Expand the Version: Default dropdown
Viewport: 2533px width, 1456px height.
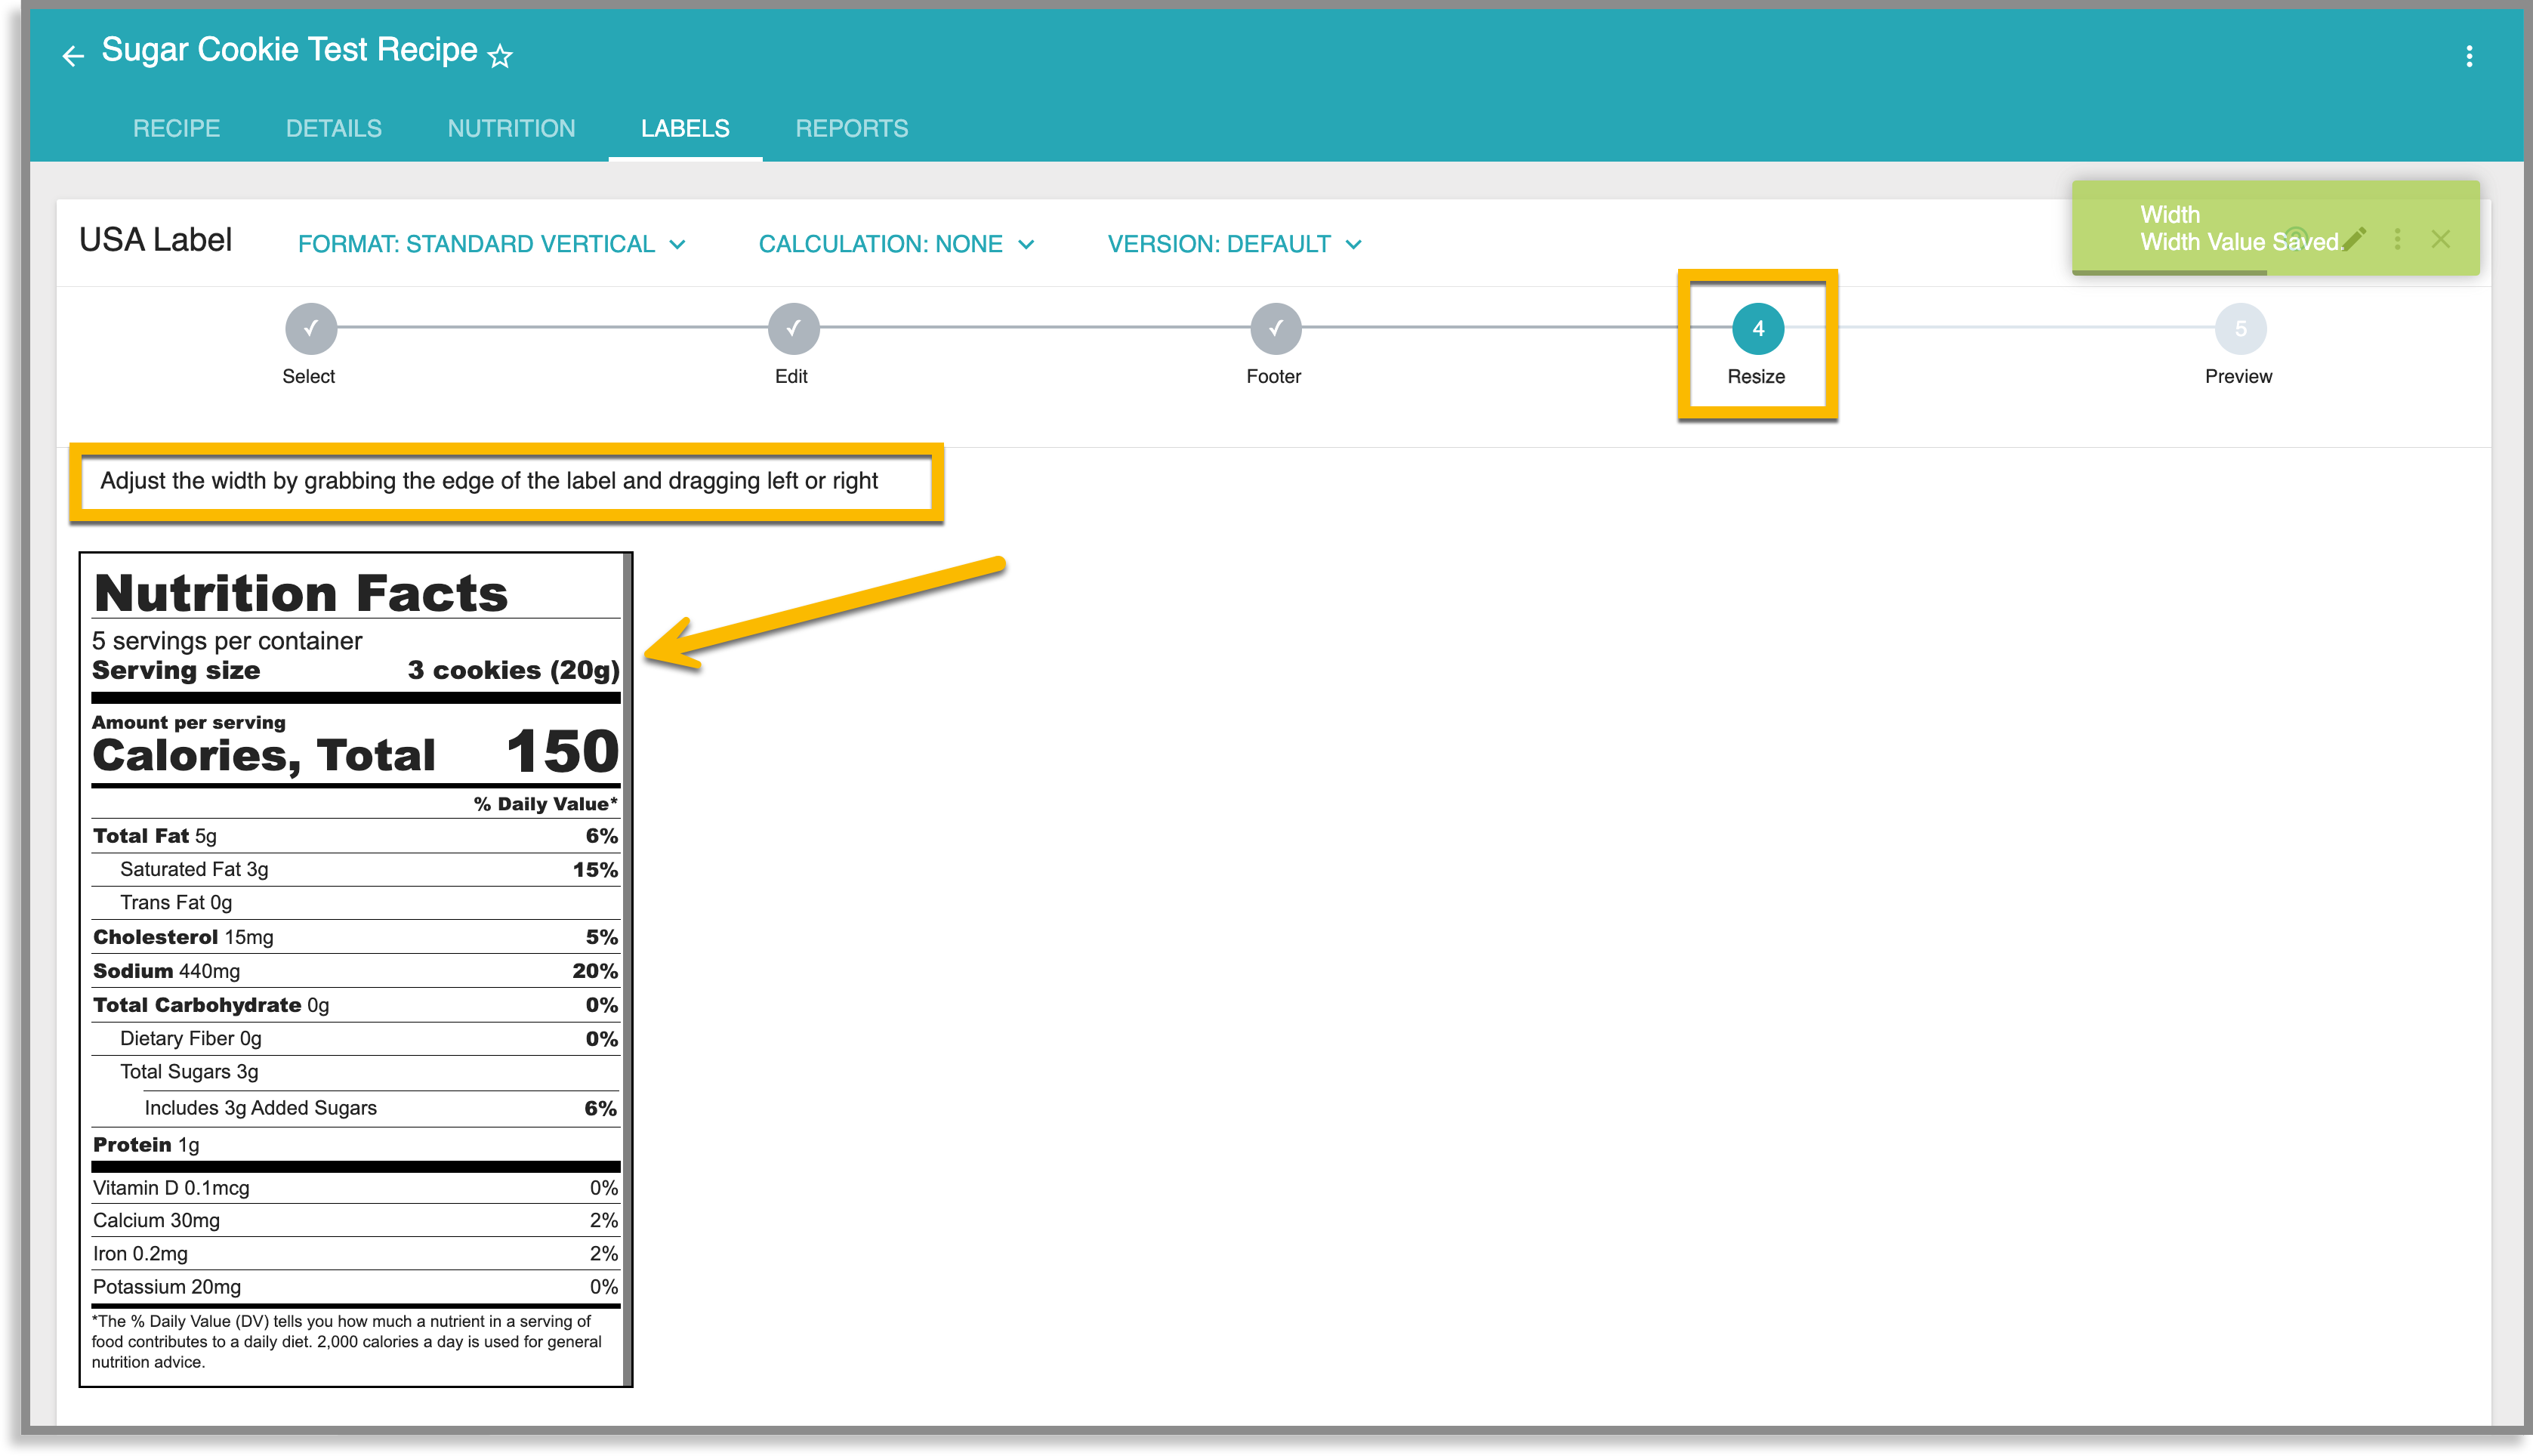point(1234,244)
